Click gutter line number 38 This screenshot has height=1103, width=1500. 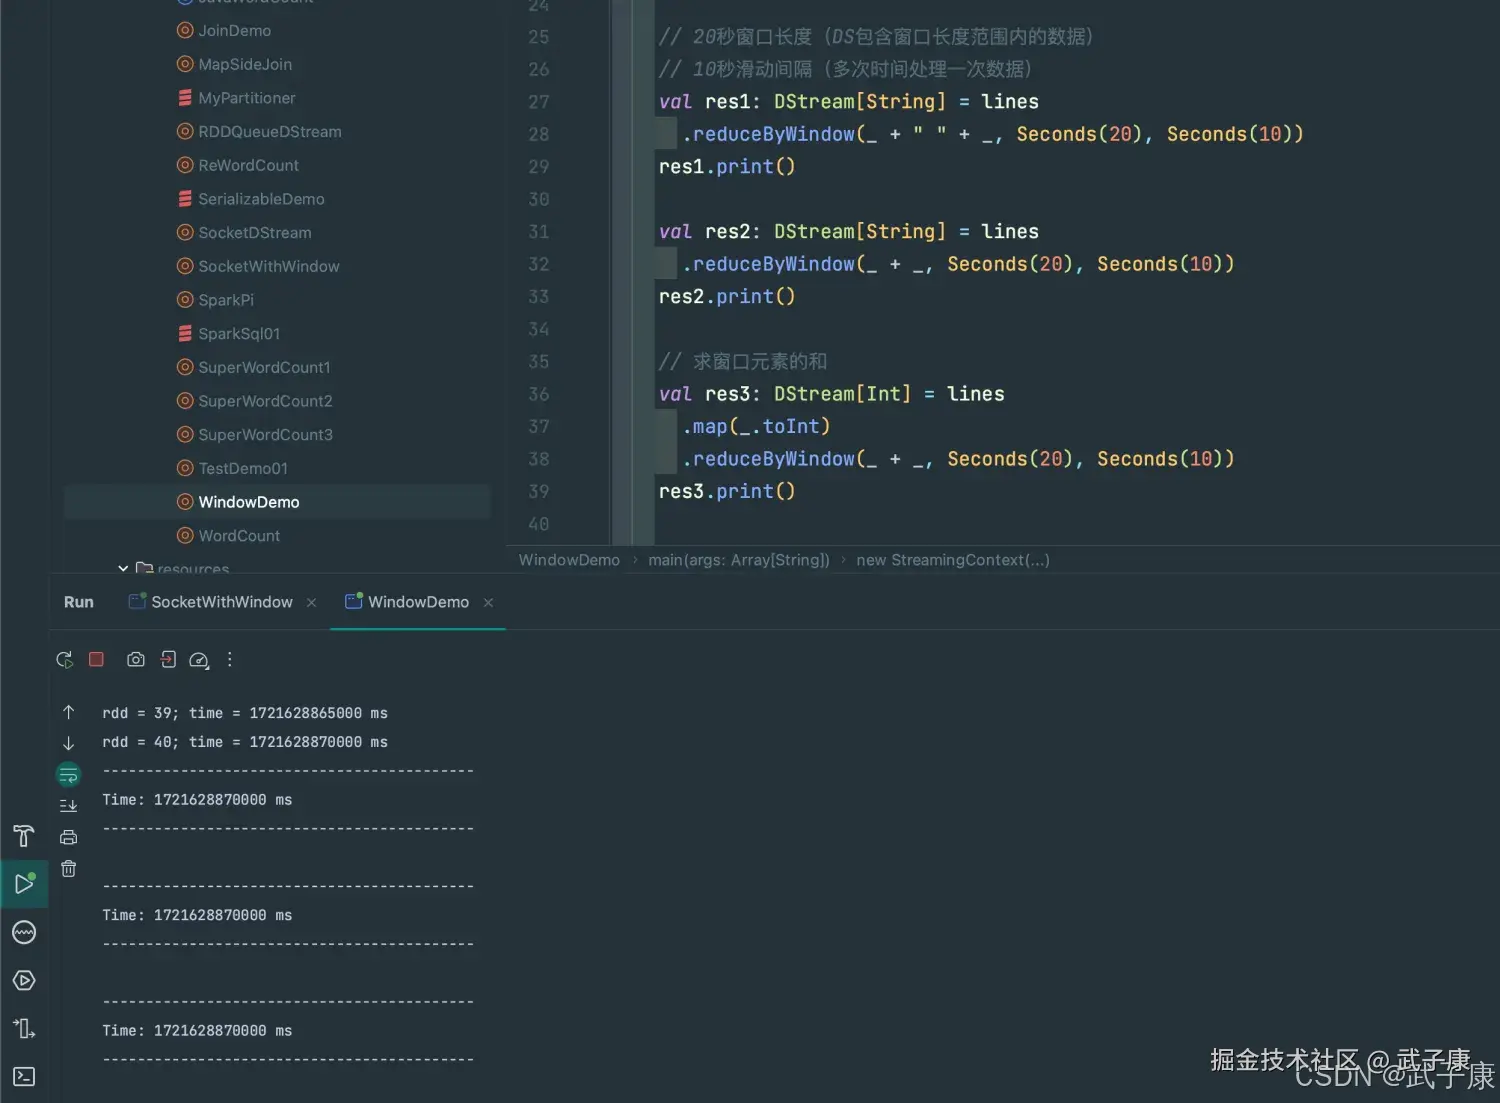[538, 459]
